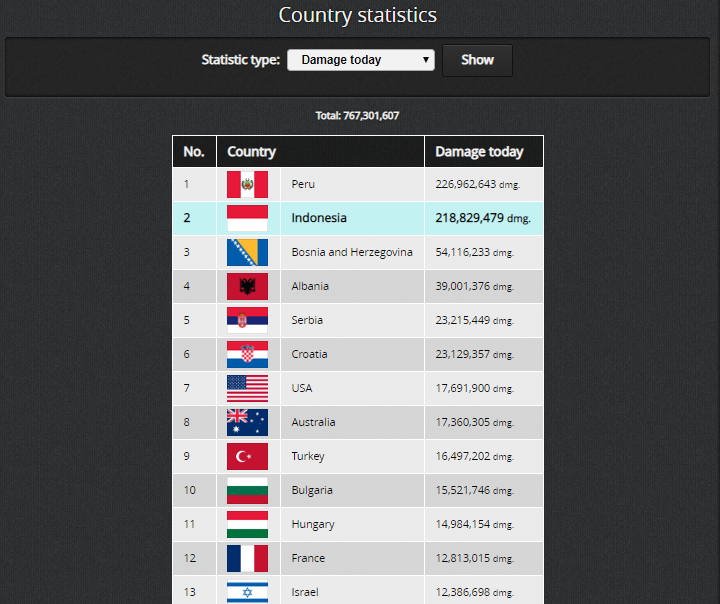Click the Bosnia and Herzegovina flag

pos(247,252)
